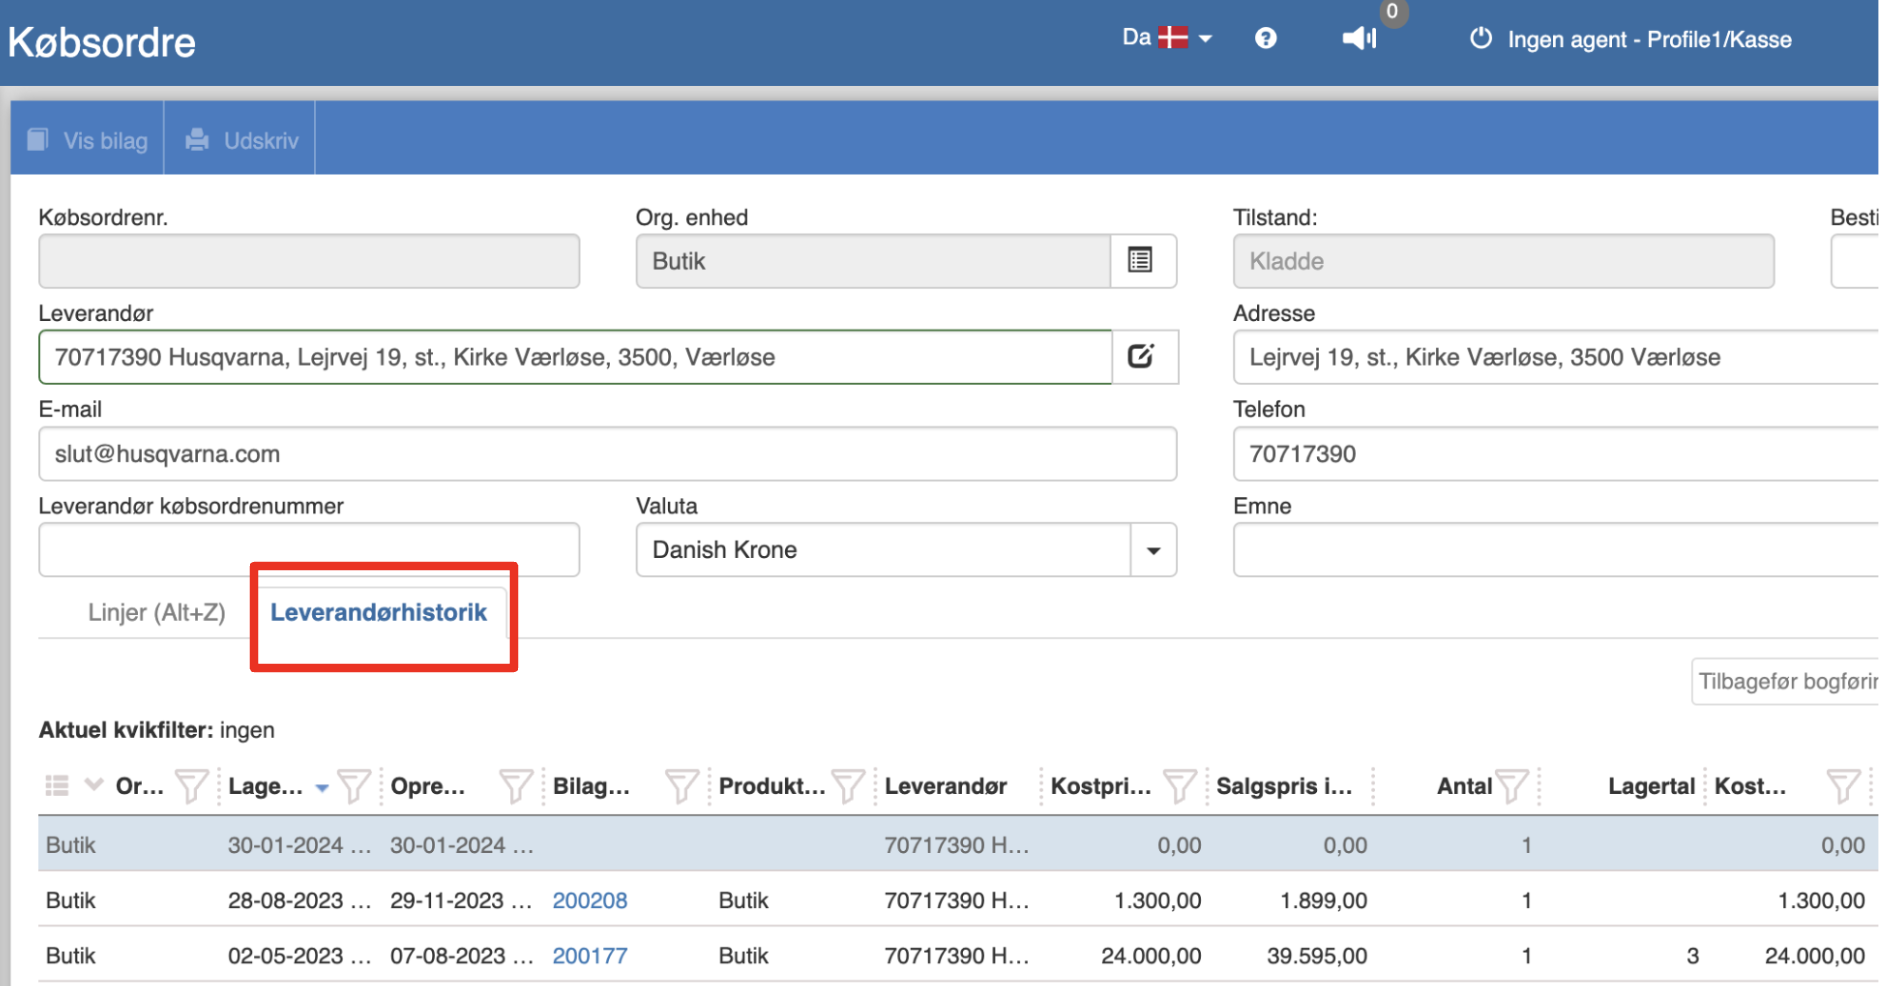The image size is (1880, 986).
Task: Open filter for the Bilag... column
Action: (x=681, y=786)
